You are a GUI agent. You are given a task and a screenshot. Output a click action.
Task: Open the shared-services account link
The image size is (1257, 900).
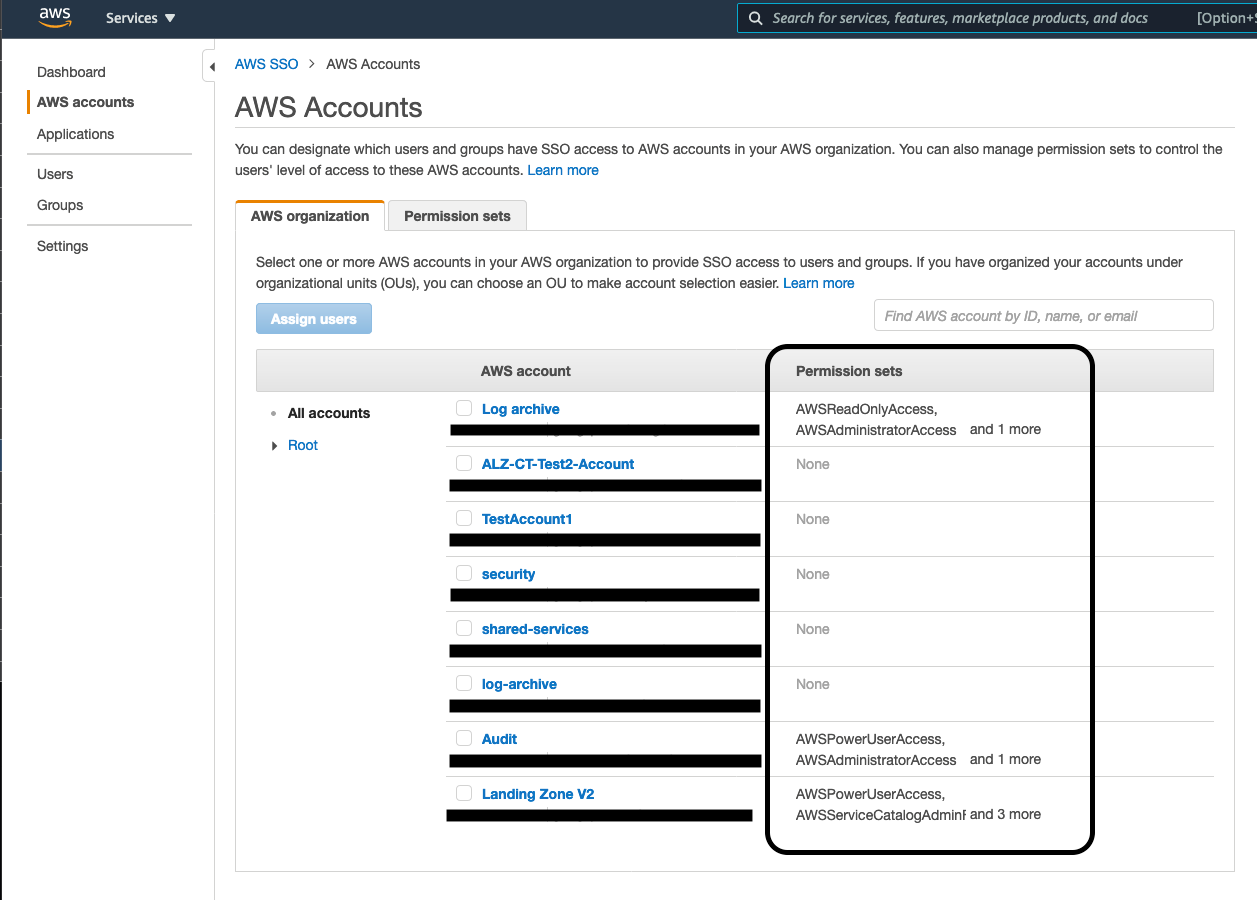click(535, 629)
